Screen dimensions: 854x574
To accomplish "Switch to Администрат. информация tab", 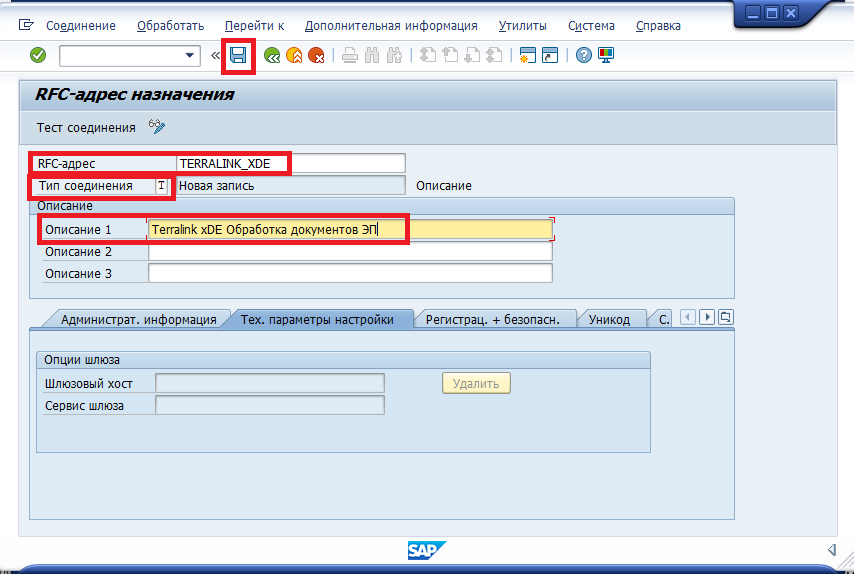I will point(138,320).
